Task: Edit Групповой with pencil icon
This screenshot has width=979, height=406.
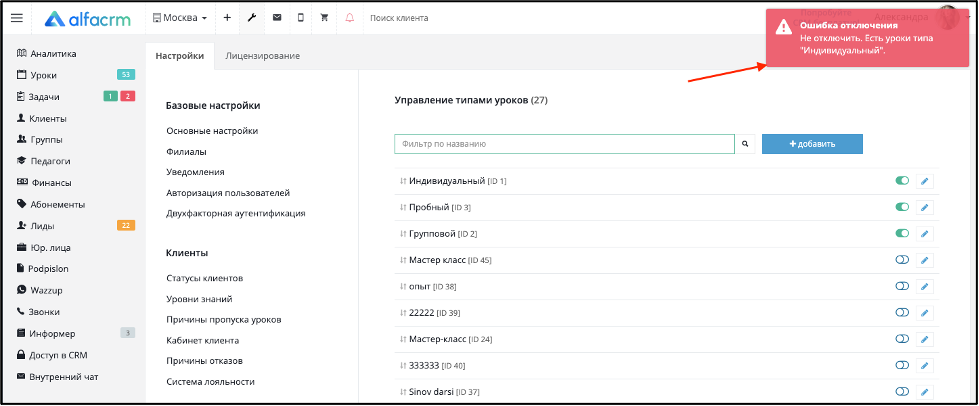Action: point(925,234)
